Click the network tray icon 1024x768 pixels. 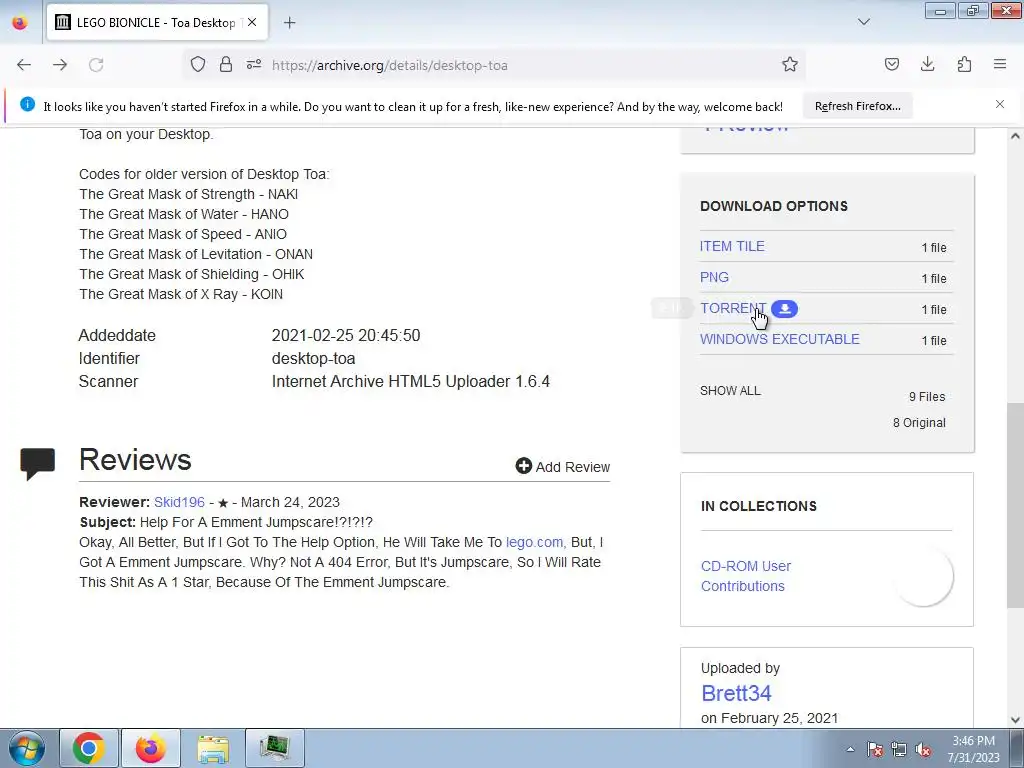(899, 749)
